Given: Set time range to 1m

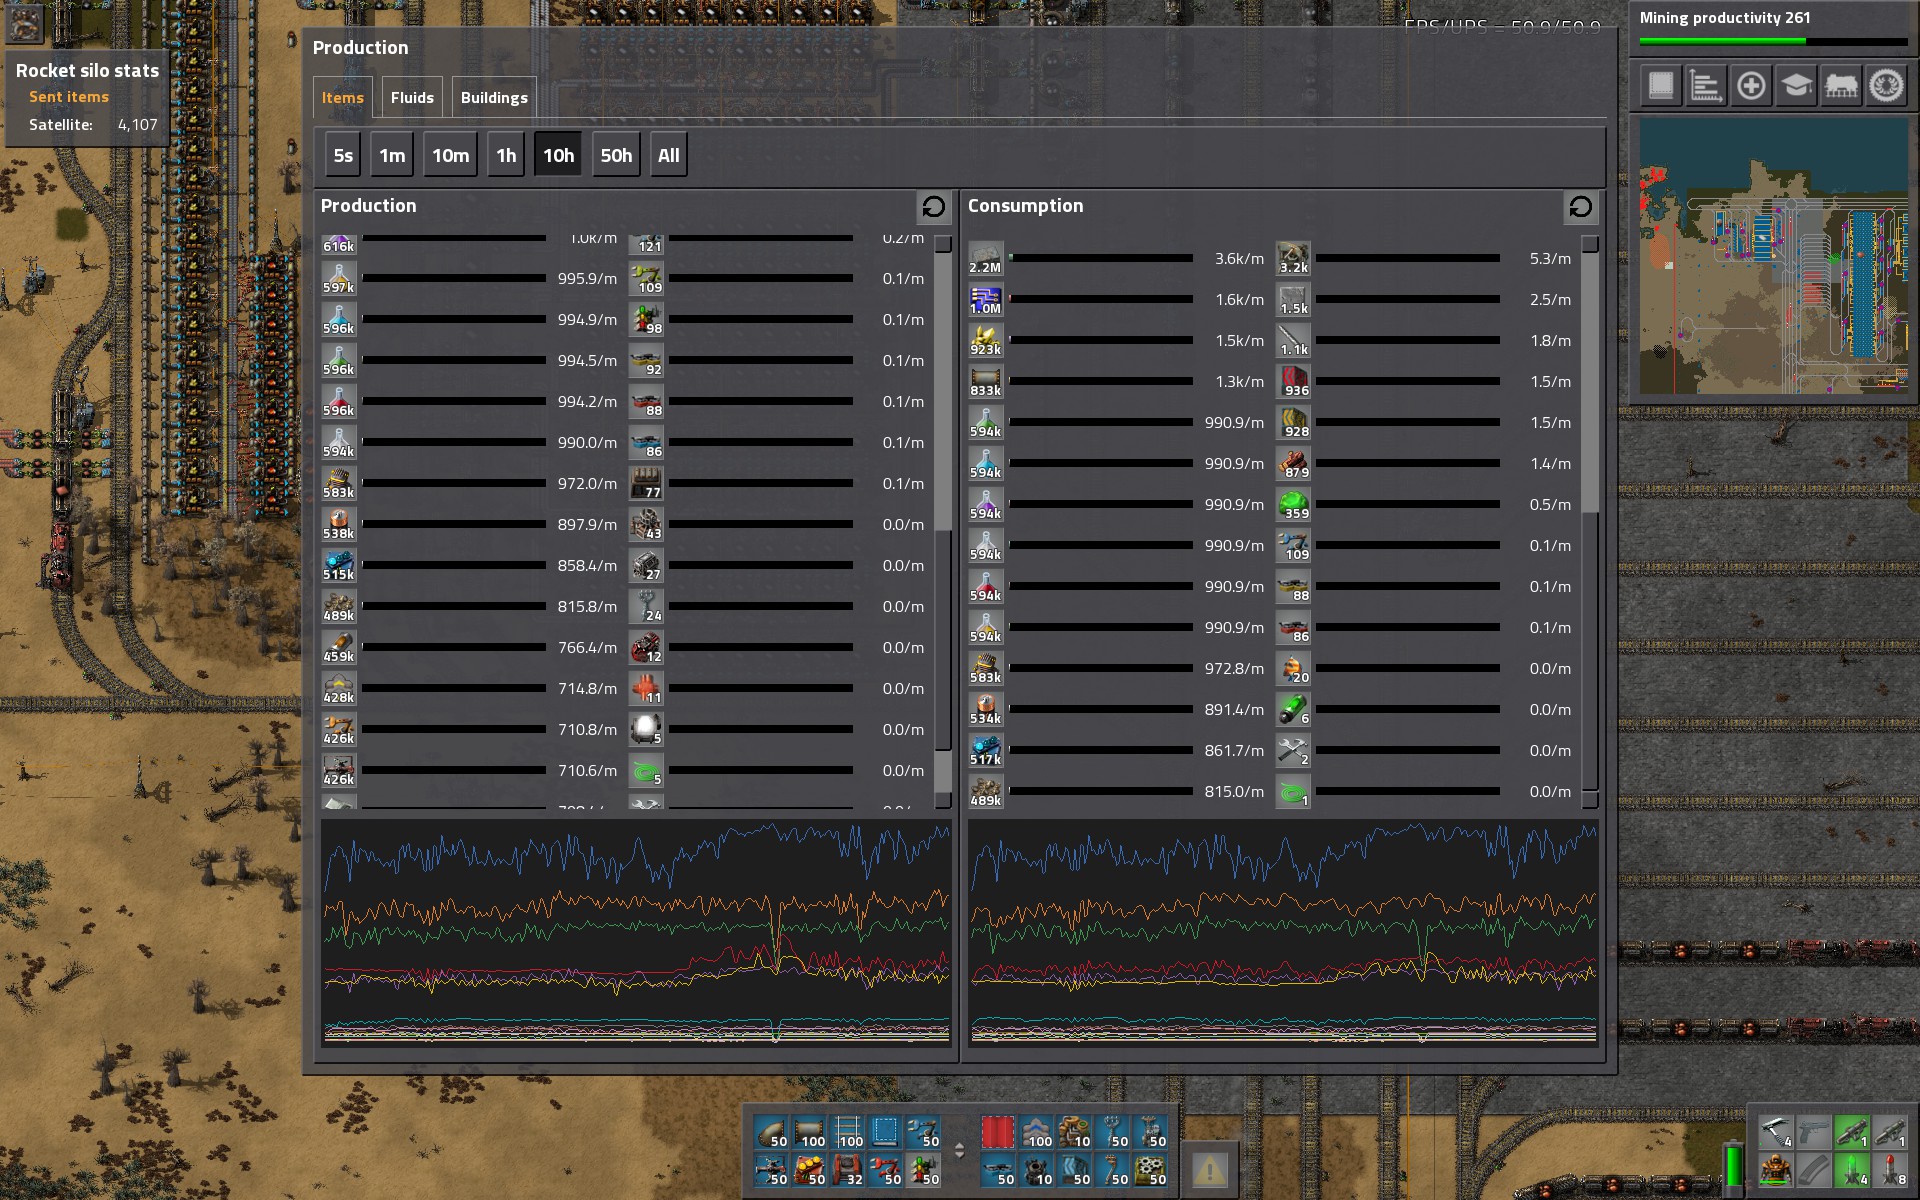Looking at the screenshot, I should 392,155.
